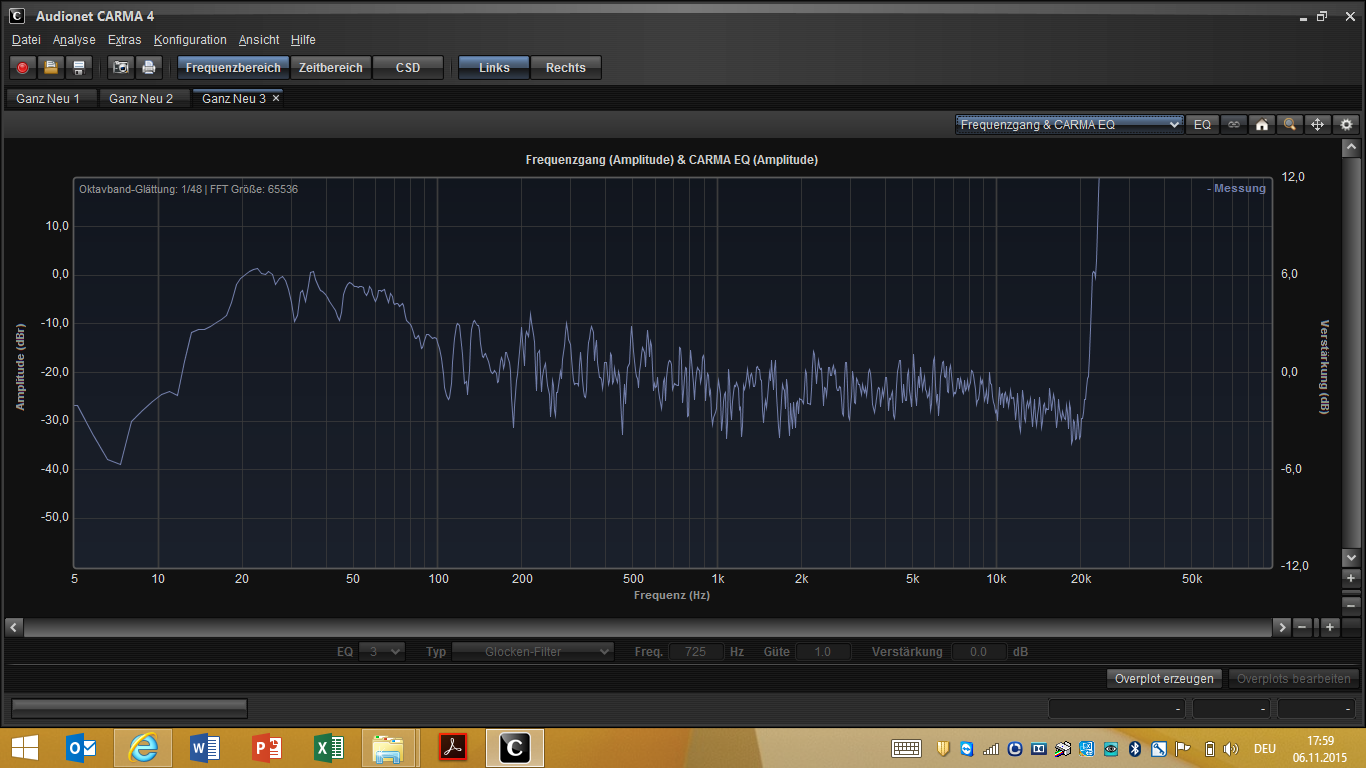Open the touch keyboard from the taskbar
The width and height of the screenshot is (1366, 768).
point(907,748)
